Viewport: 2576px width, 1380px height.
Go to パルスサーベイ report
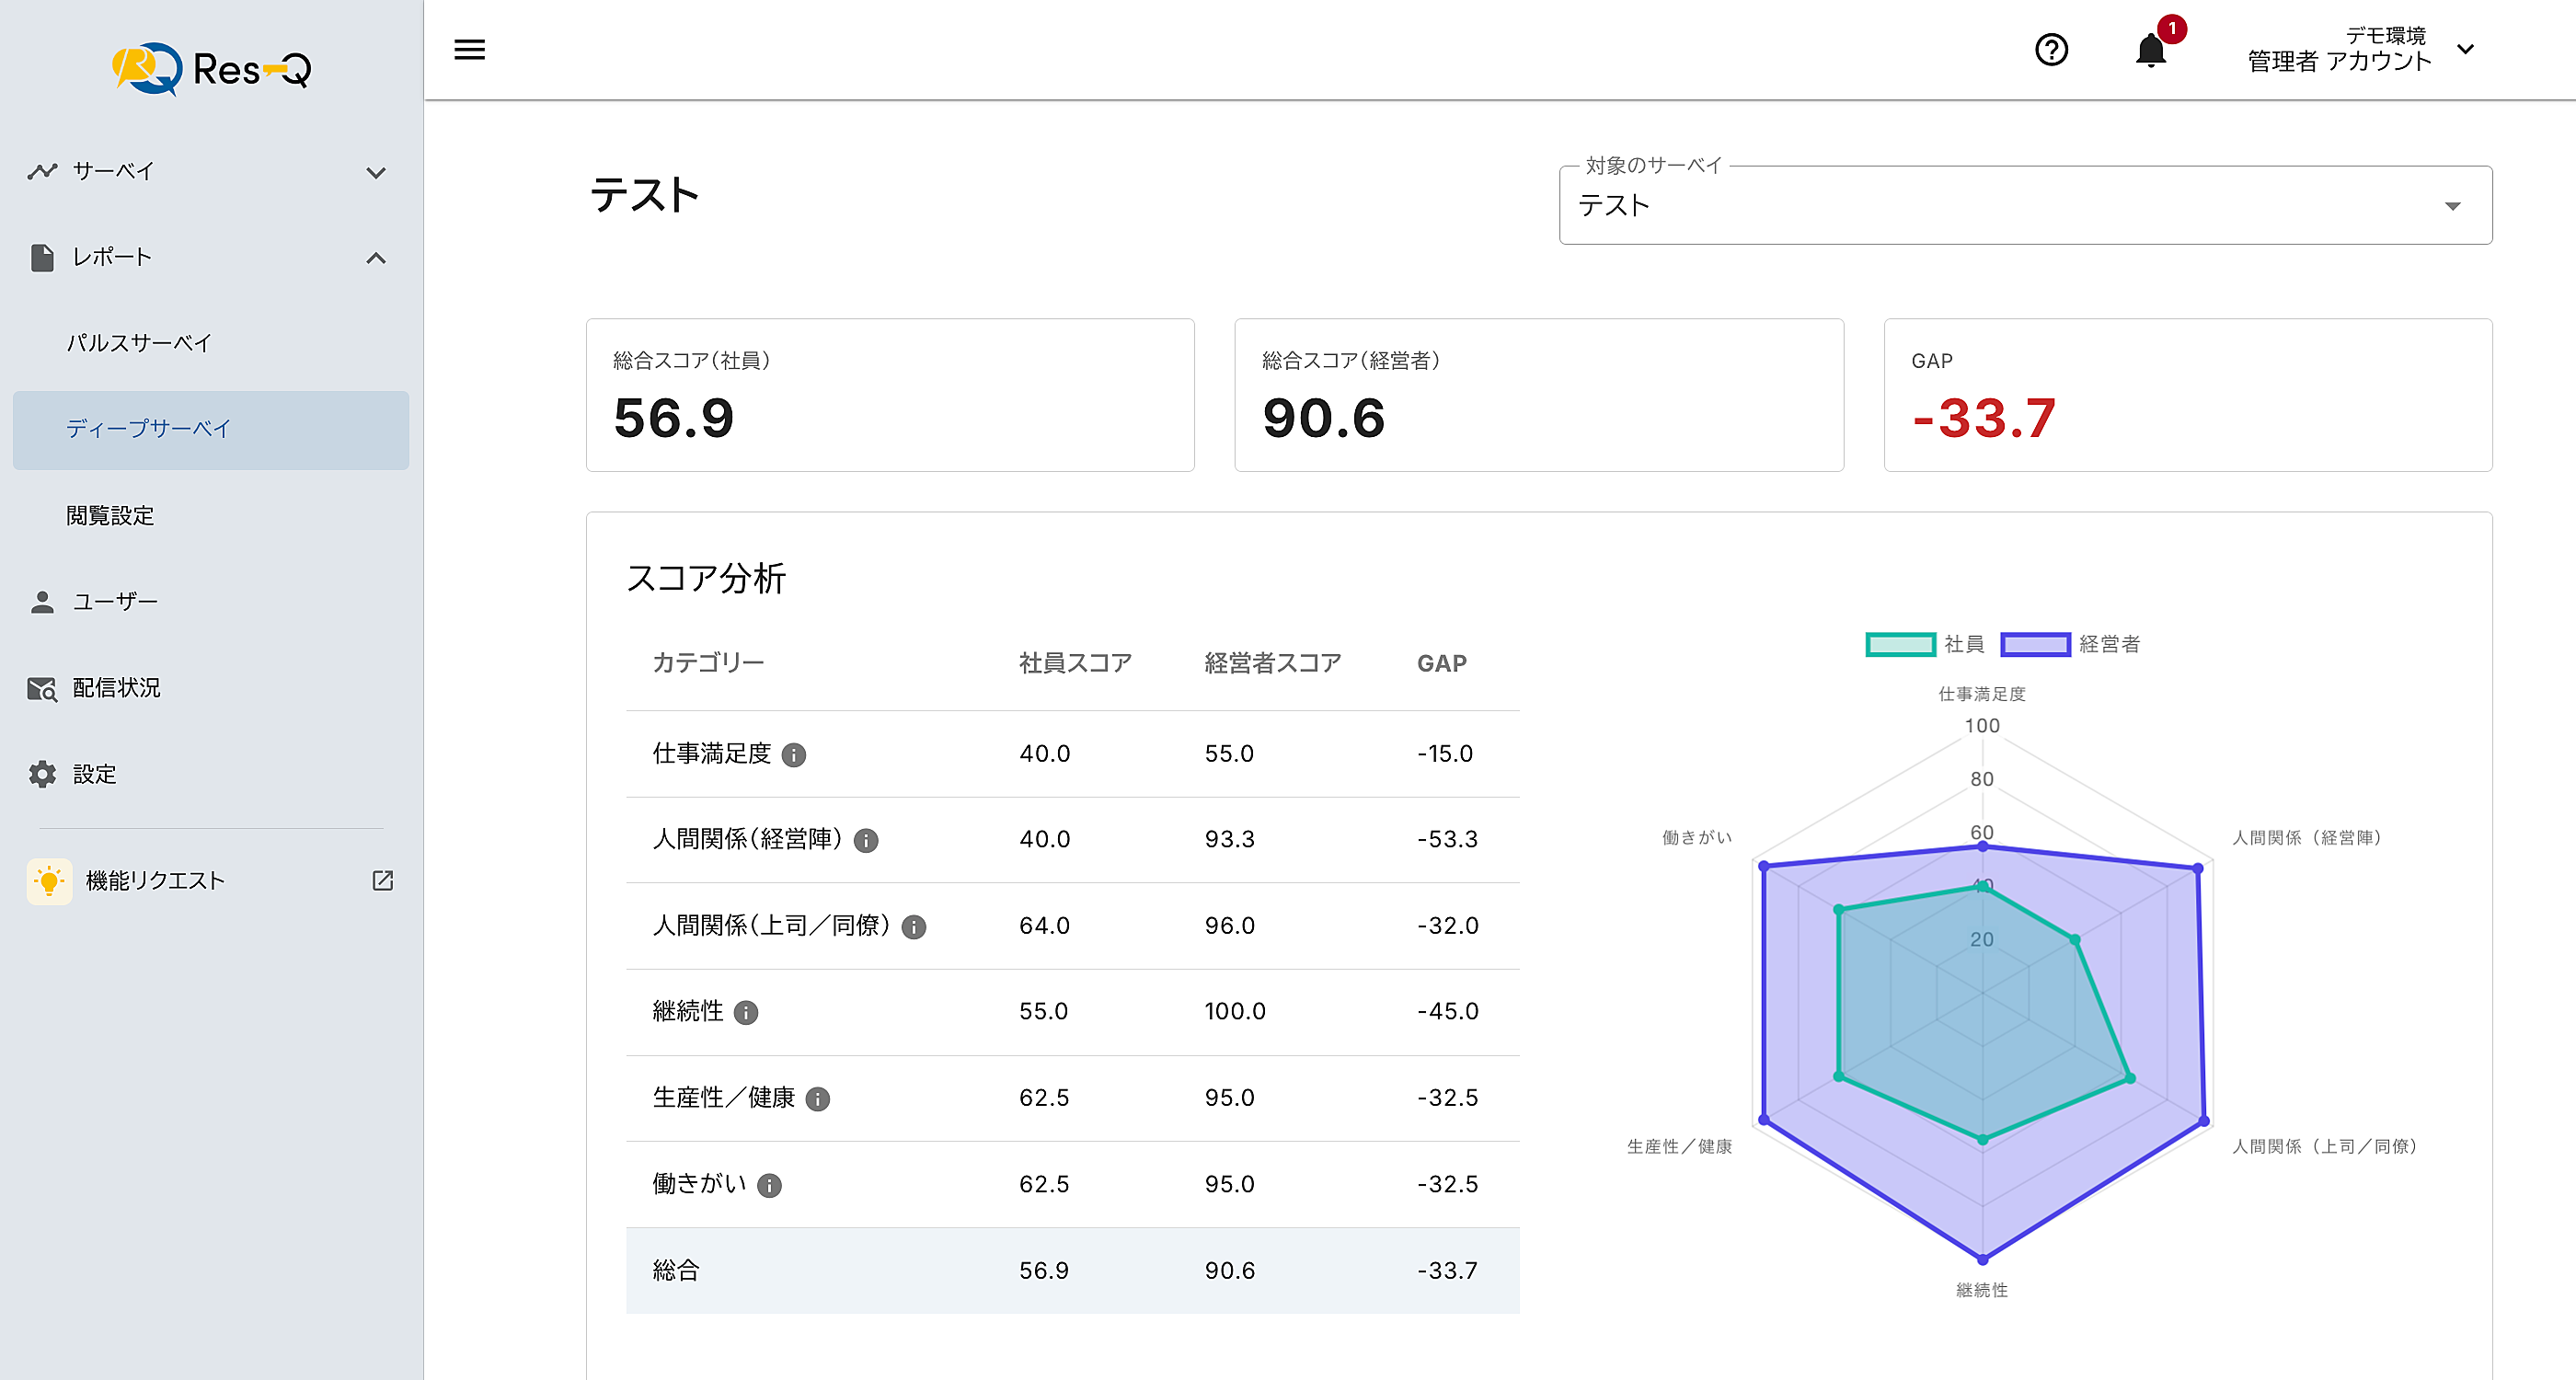pos(139,343)
